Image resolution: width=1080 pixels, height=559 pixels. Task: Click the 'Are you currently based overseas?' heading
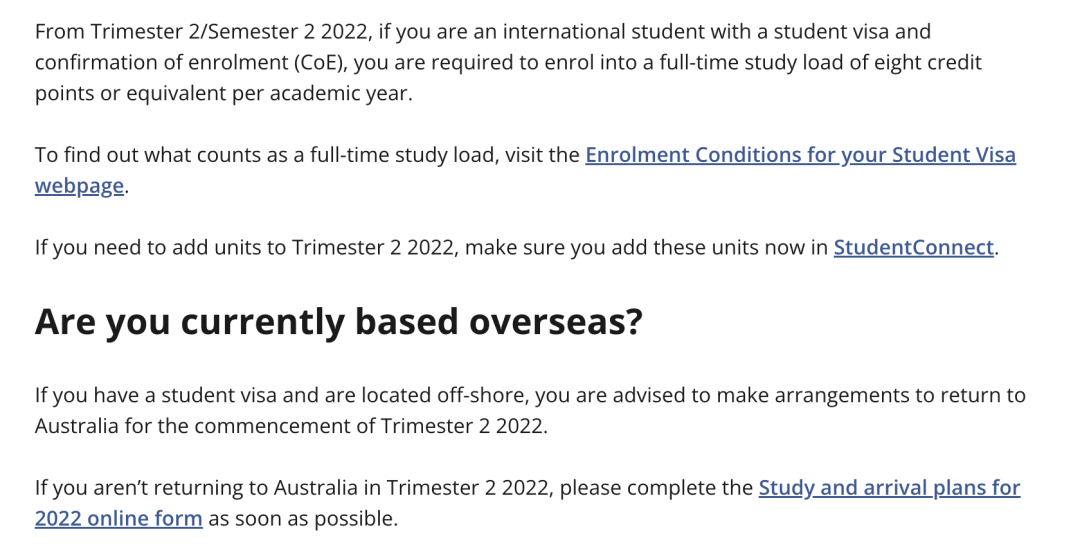coord(338,321)
